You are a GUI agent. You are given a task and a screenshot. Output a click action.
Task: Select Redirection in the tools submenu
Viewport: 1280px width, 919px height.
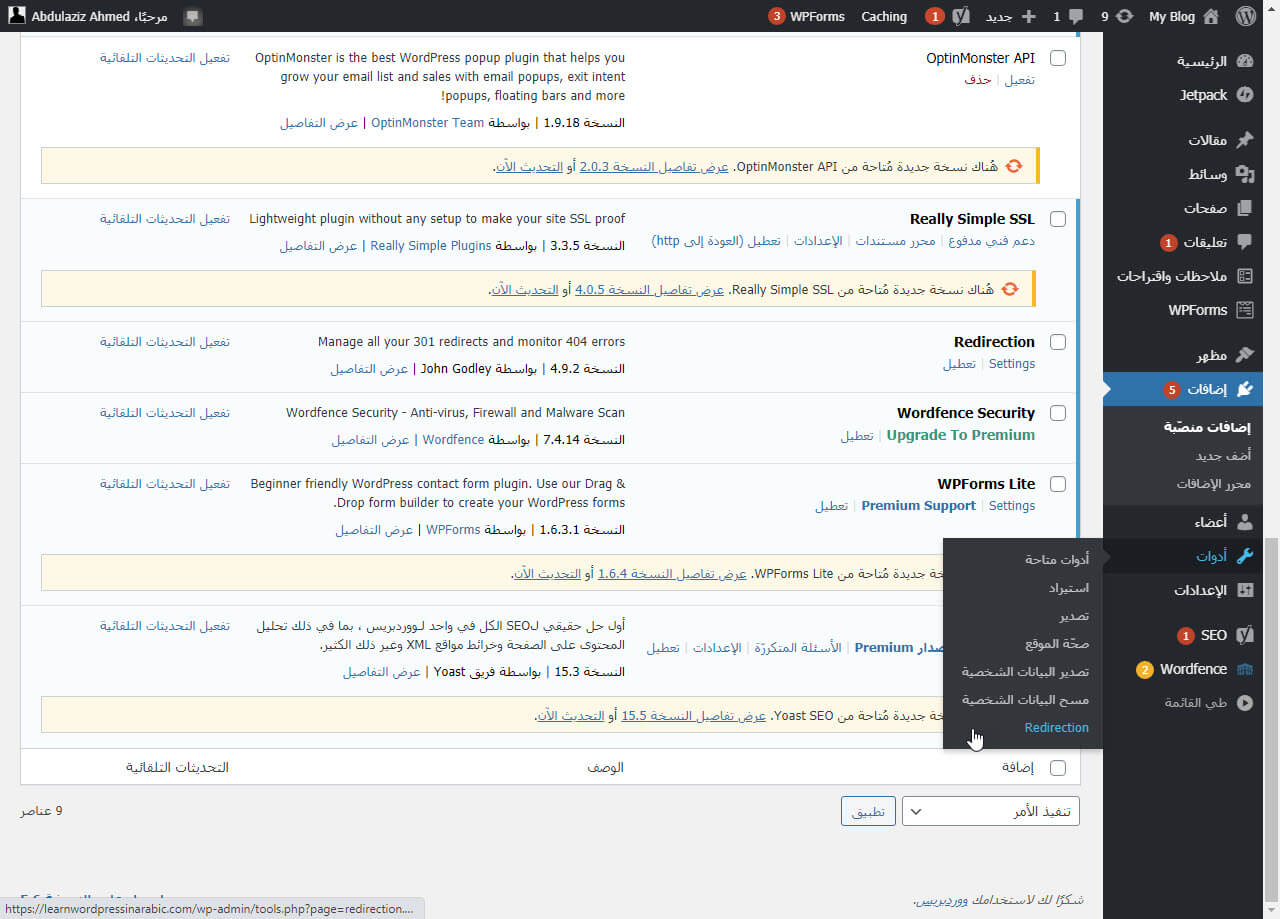[1057, 727]
